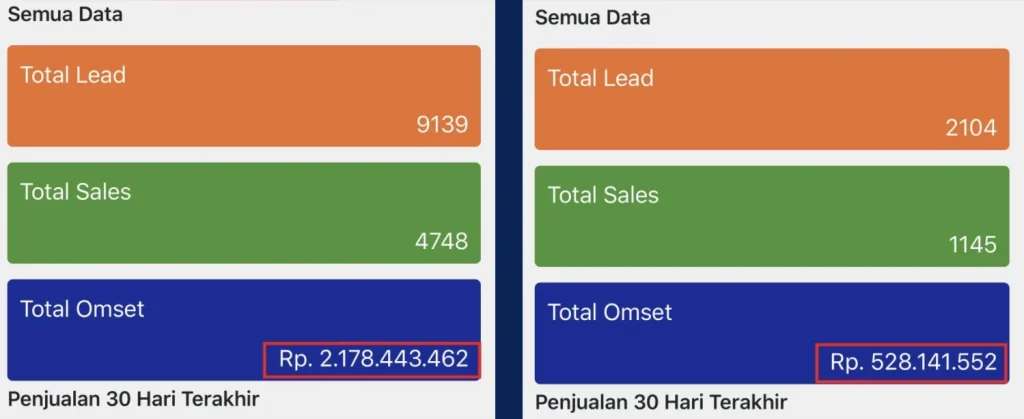The height and width of the screenshot is (419, 1024).
Task: Select the 1145 sales count value
Action: click(x=970, y=244)
